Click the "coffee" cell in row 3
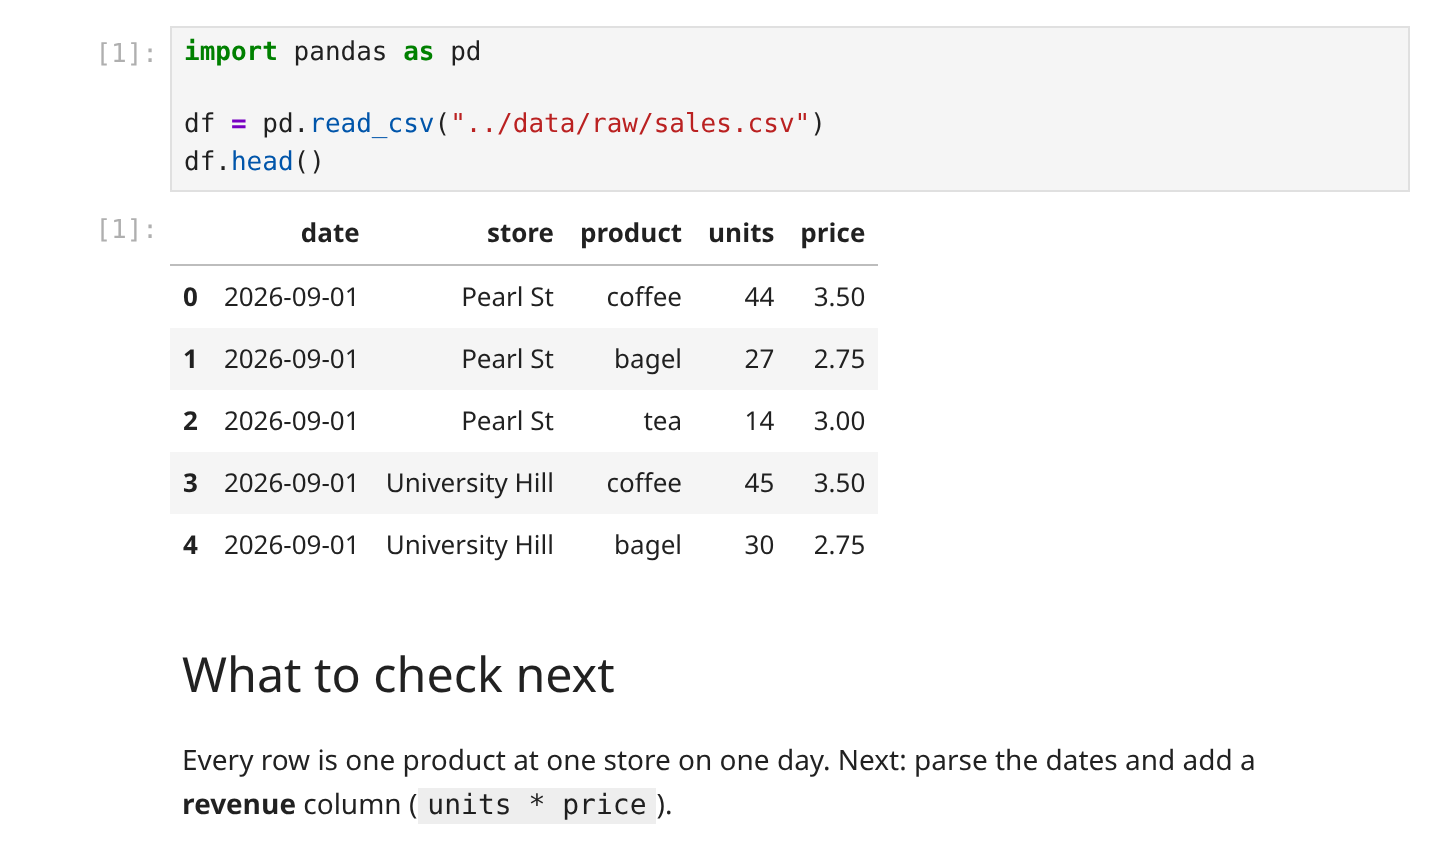The height and width of the screenshot is (850, 1436). (644, 483)
